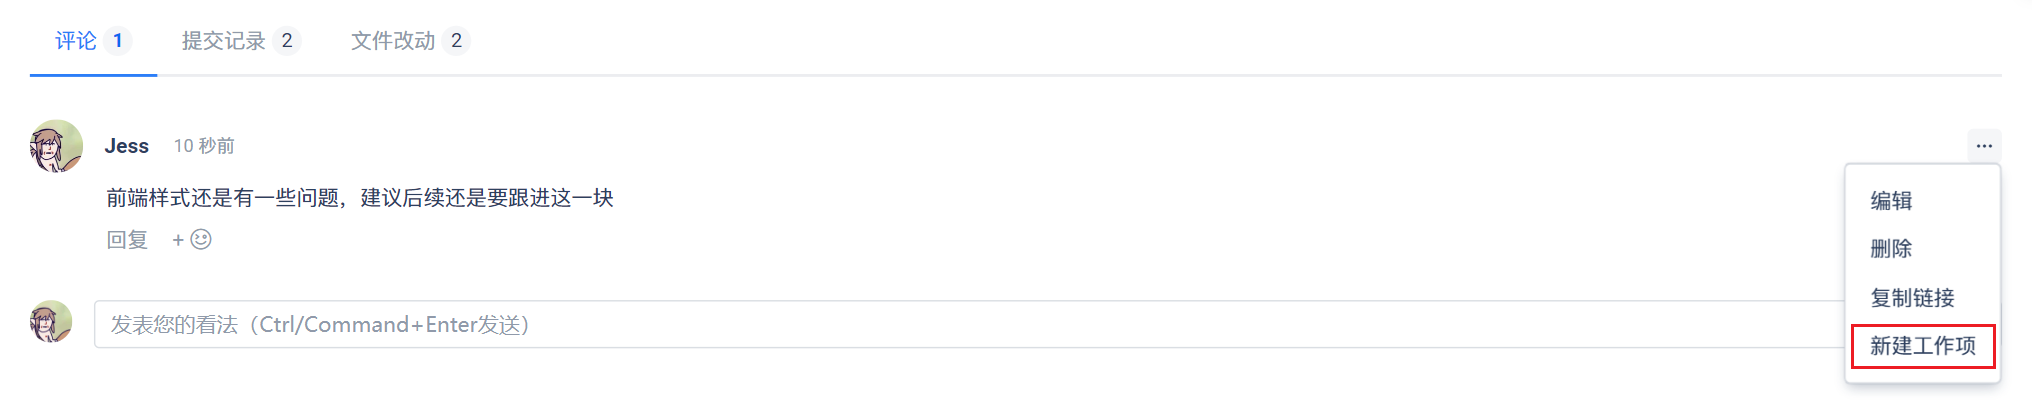Click the count badge next to 提交记录

[287, 41]
